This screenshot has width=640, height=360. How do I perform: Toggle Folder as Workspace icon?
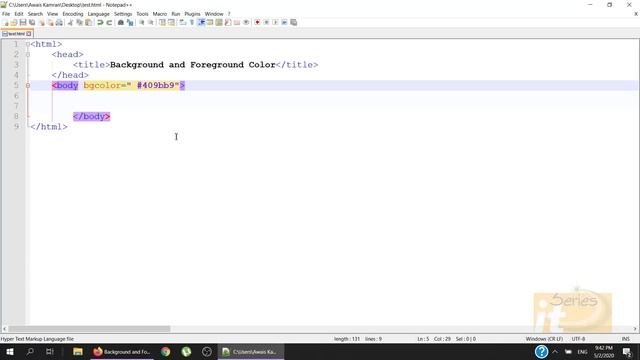click(237, 23)
